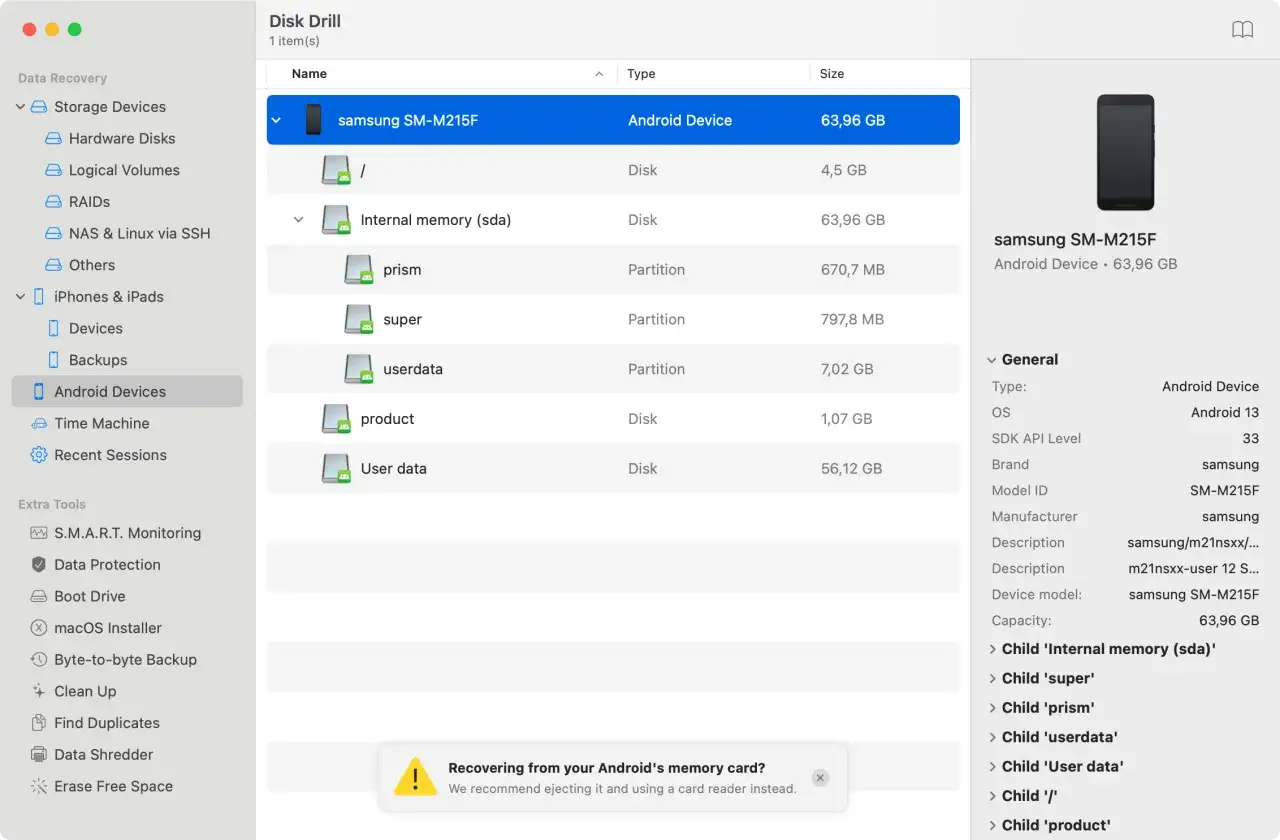Select the product disk row
Screen dimensions: 1280x840
[x=613, y=419]
